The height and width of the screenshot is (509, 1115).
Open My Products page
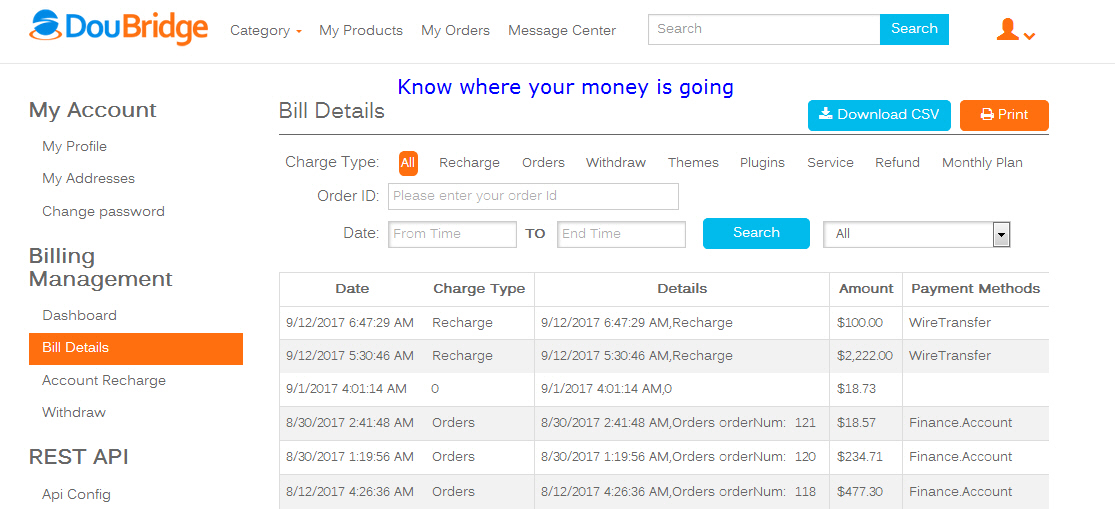point(361,31)
